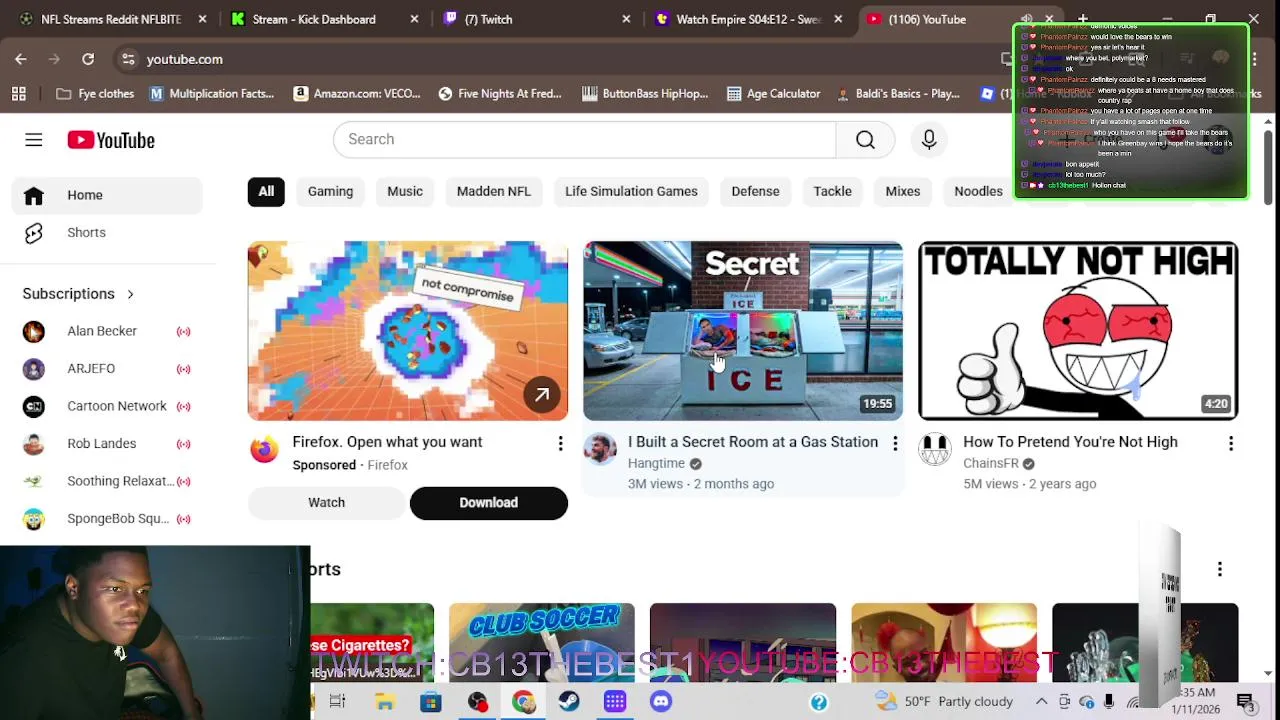Open Alan Becker's channel avatar
This screenshot has width=1280, height=720.
pos(34,331)
